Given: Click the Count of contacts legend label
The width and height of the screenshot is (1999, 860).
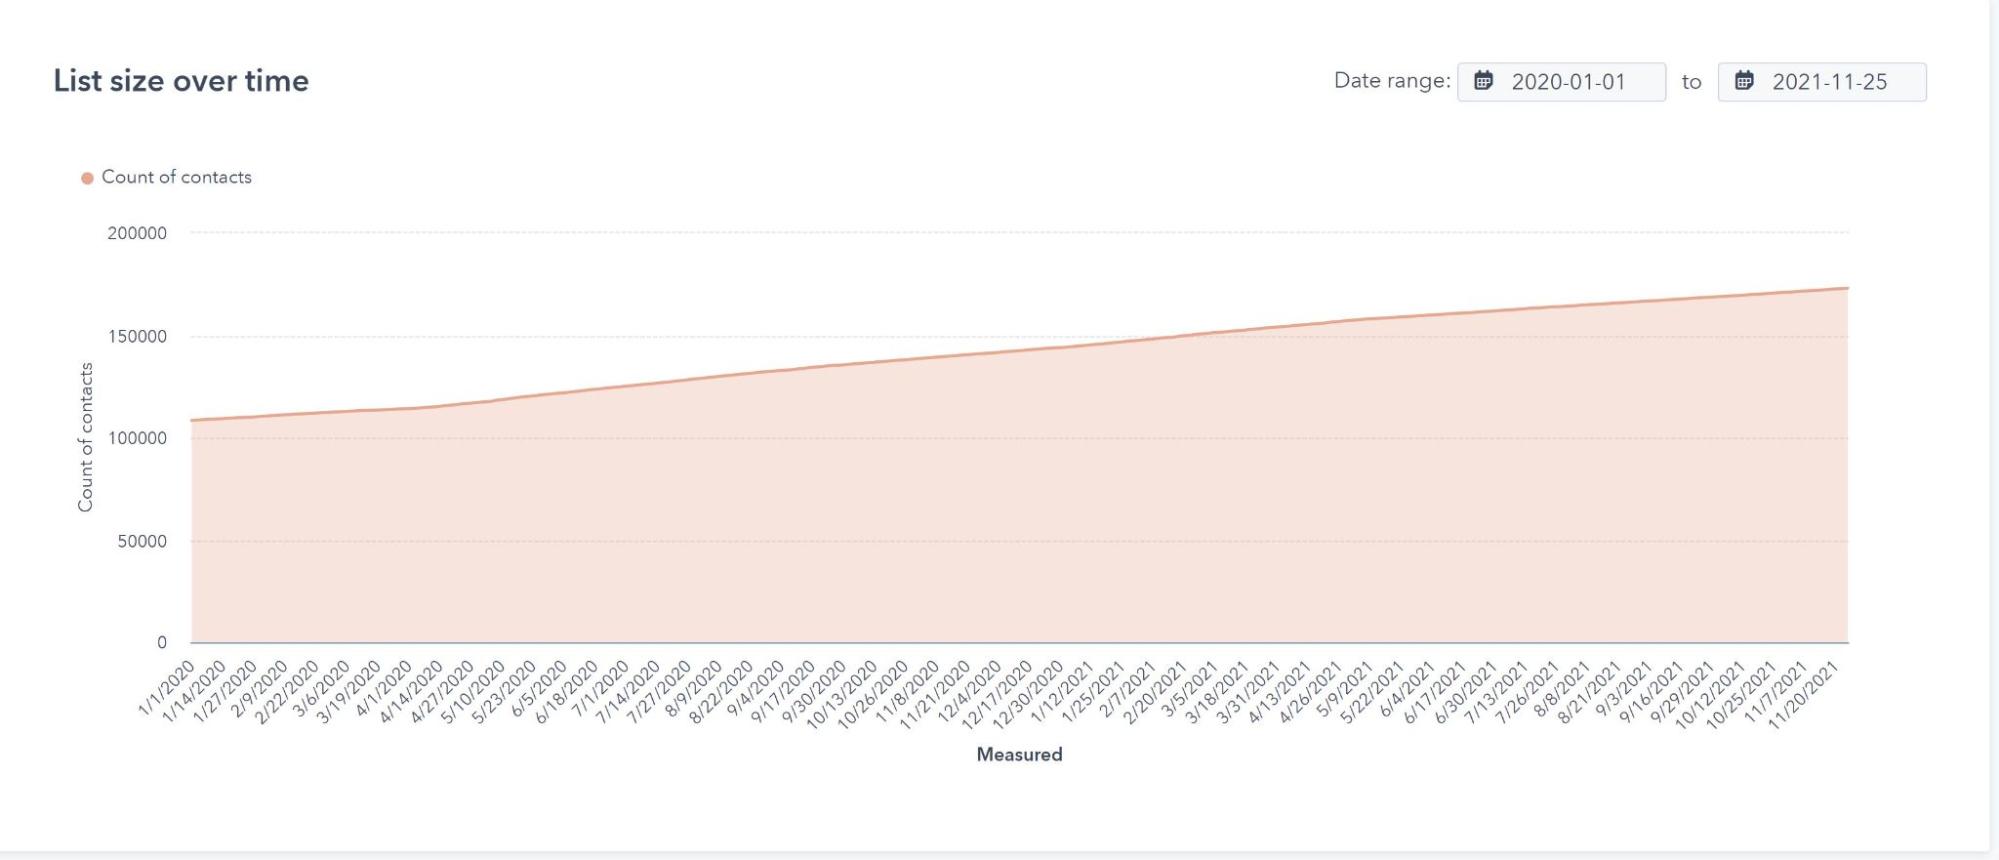Looking at the screenshot, I should pyautogui.click(x=176, y=177).
